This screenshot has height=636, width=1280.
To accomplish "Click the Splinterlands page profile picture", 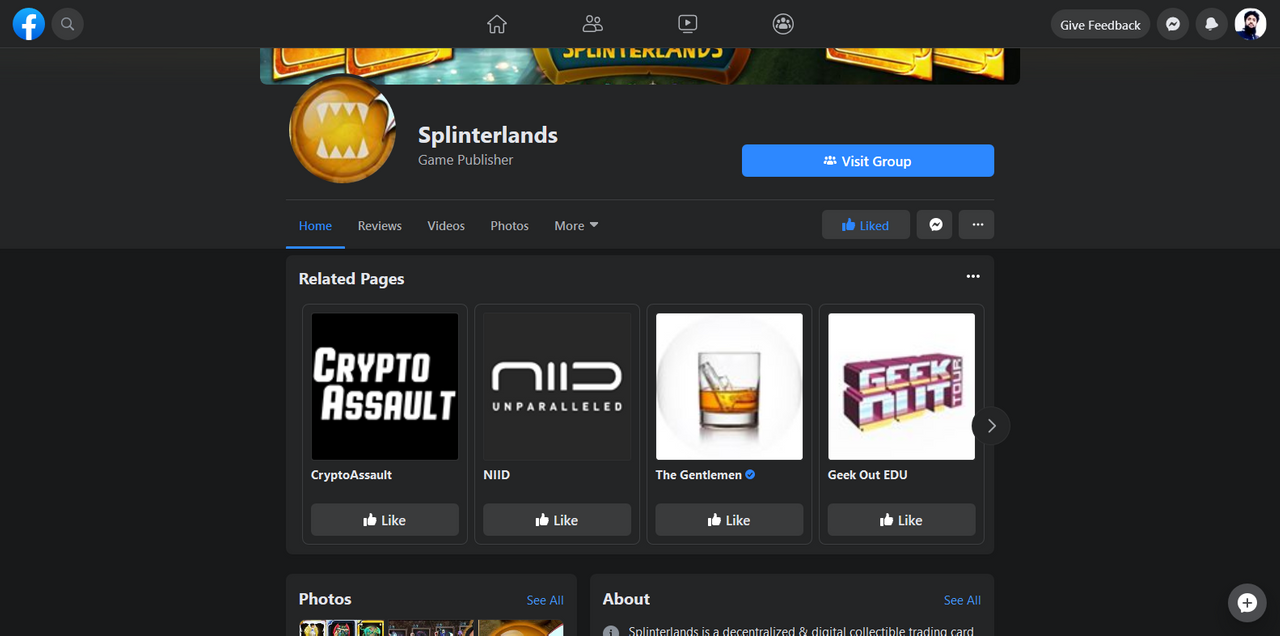I will point(342,129).
